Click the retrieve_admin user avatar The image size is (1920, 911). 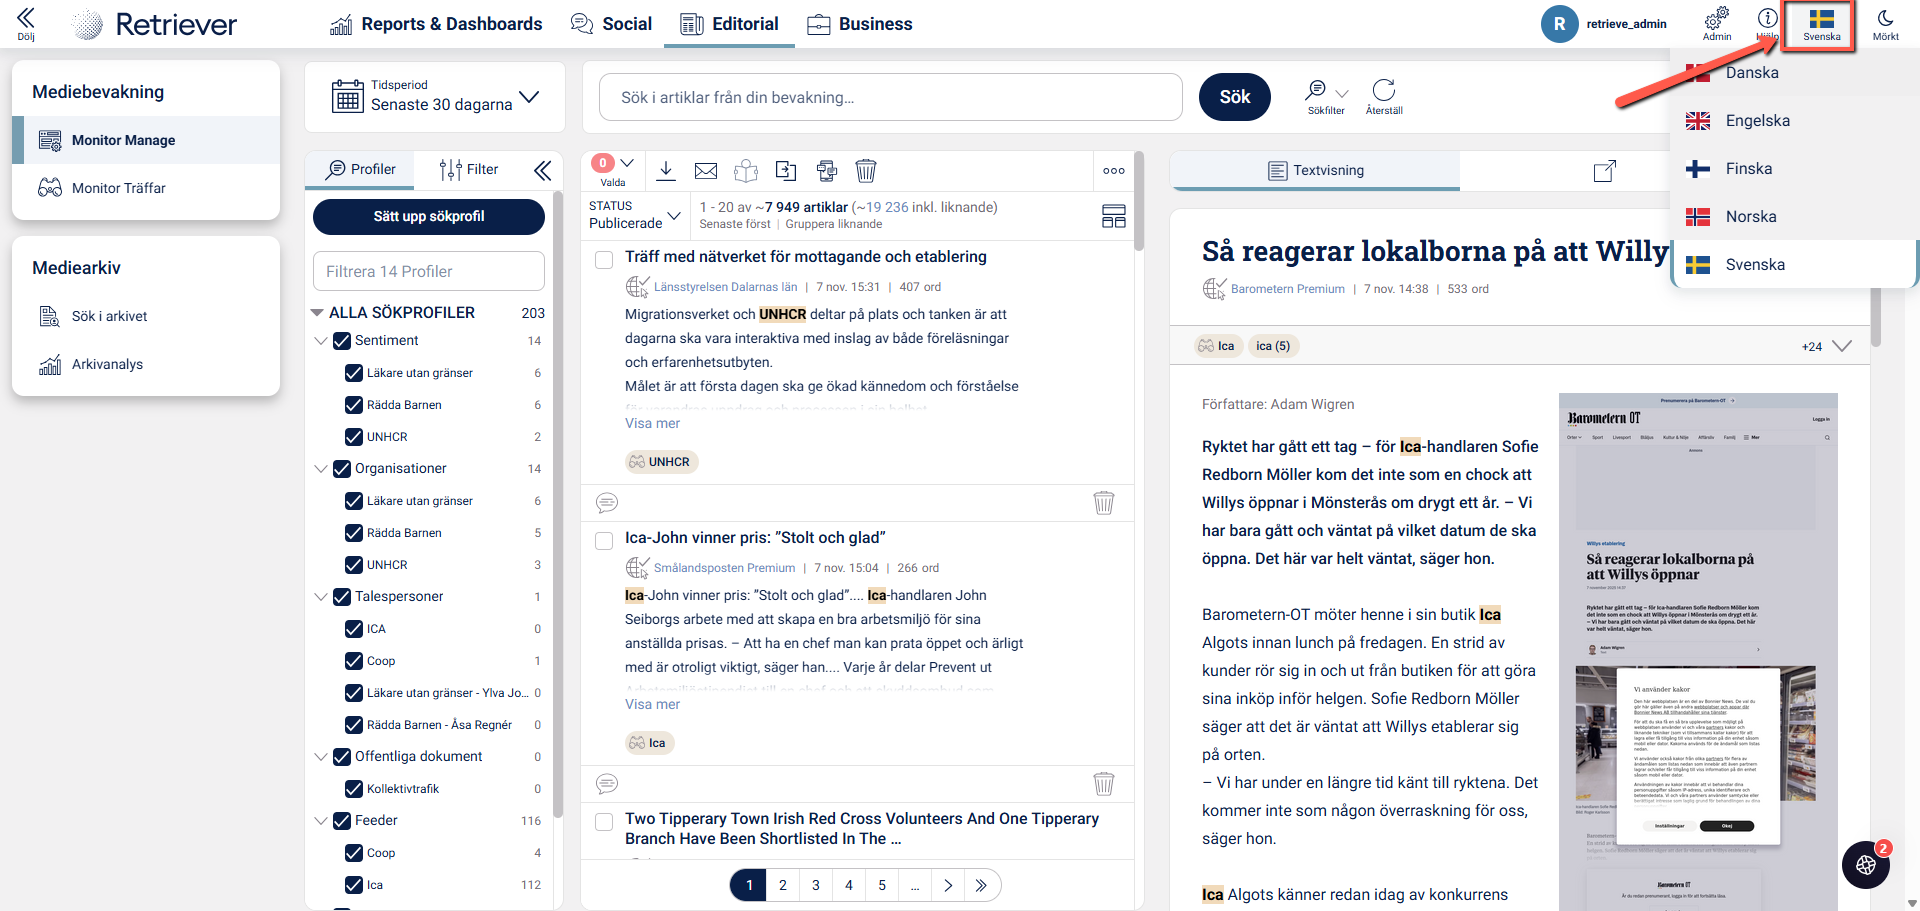(x=1559, y=24)
